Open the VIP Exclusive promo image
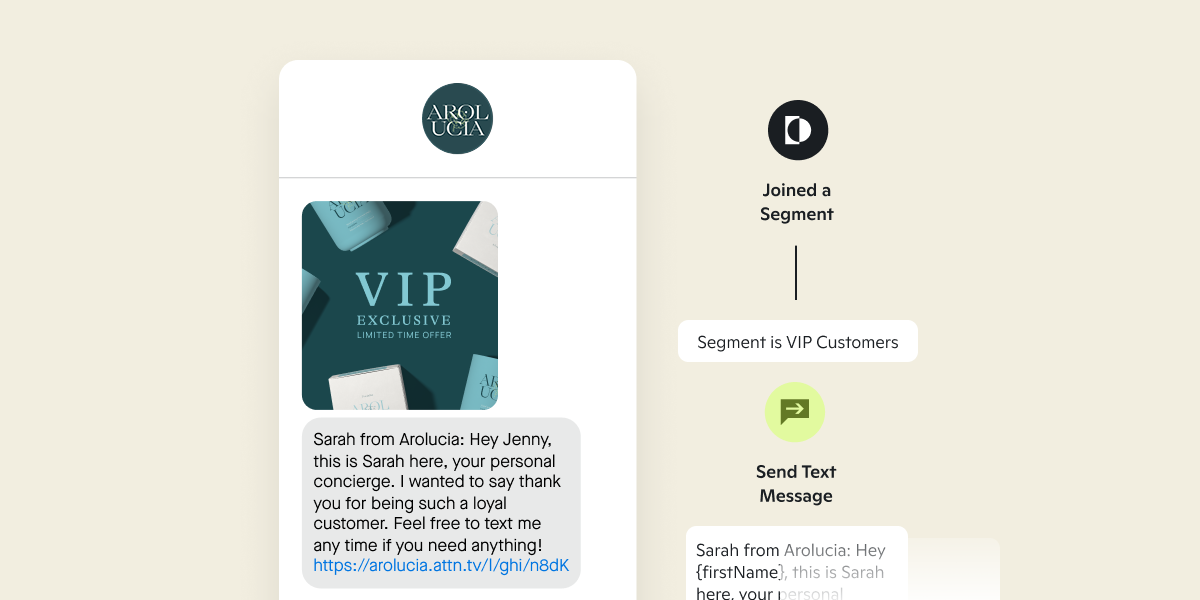The width and height of the screenshot is (1200, 600). click(x=400, y=305)
